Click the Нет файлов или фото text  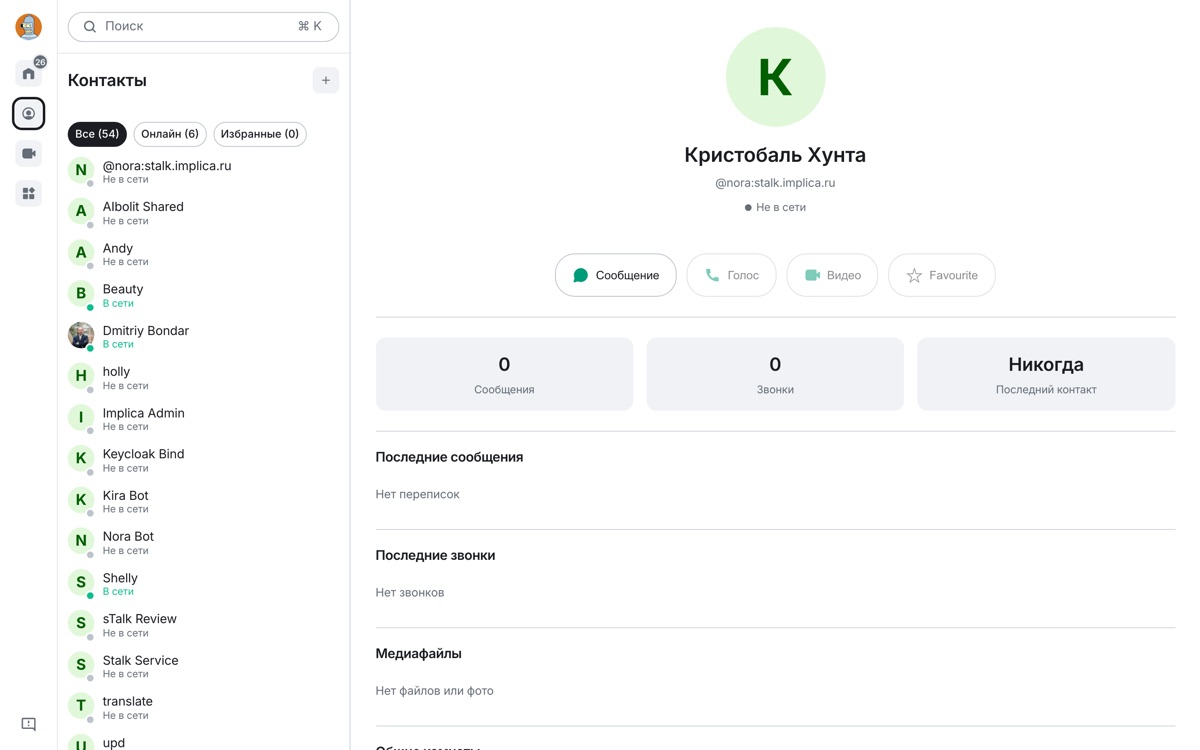(x=434, y=690)
